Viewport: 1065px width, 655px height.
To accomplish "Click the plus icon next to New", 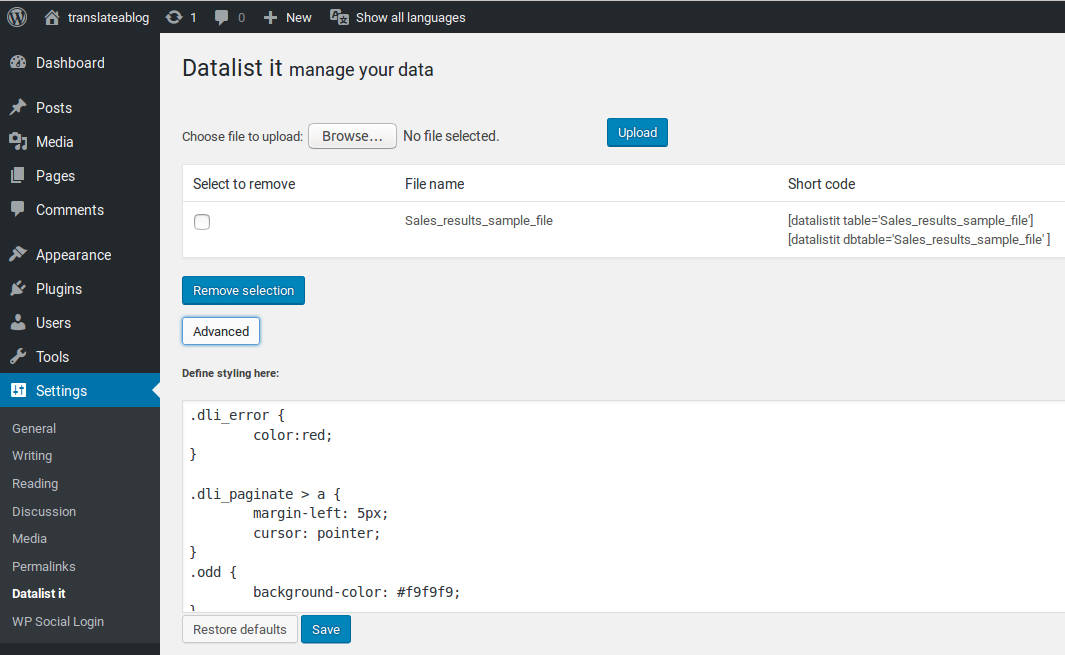I will (x=270, y=17).
